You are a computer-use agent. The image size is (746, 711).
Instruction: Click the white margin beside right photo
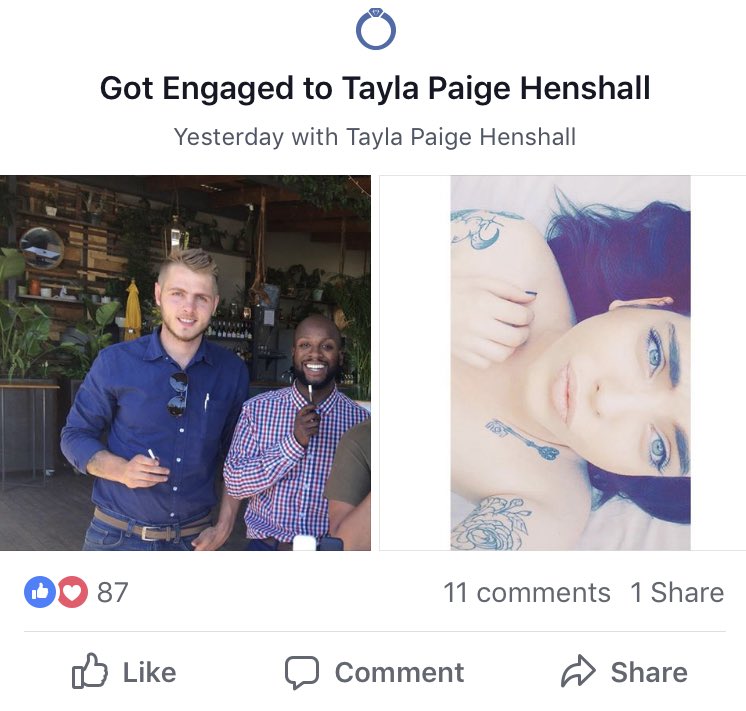(x=415, y=363)
